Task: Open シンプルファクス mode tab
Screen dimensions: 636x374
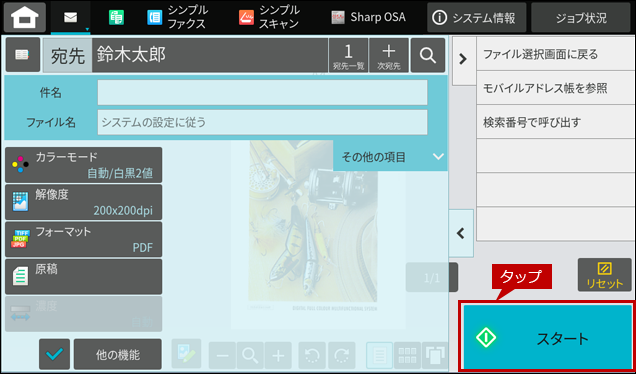Action: (177, 17)
